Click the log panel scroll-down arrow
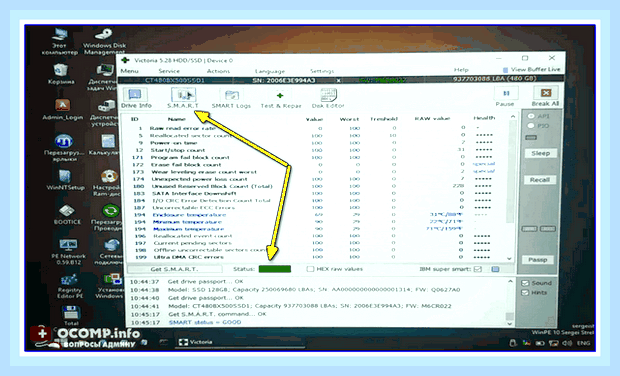This screenshot has width=620, height=376. [510, 323]
